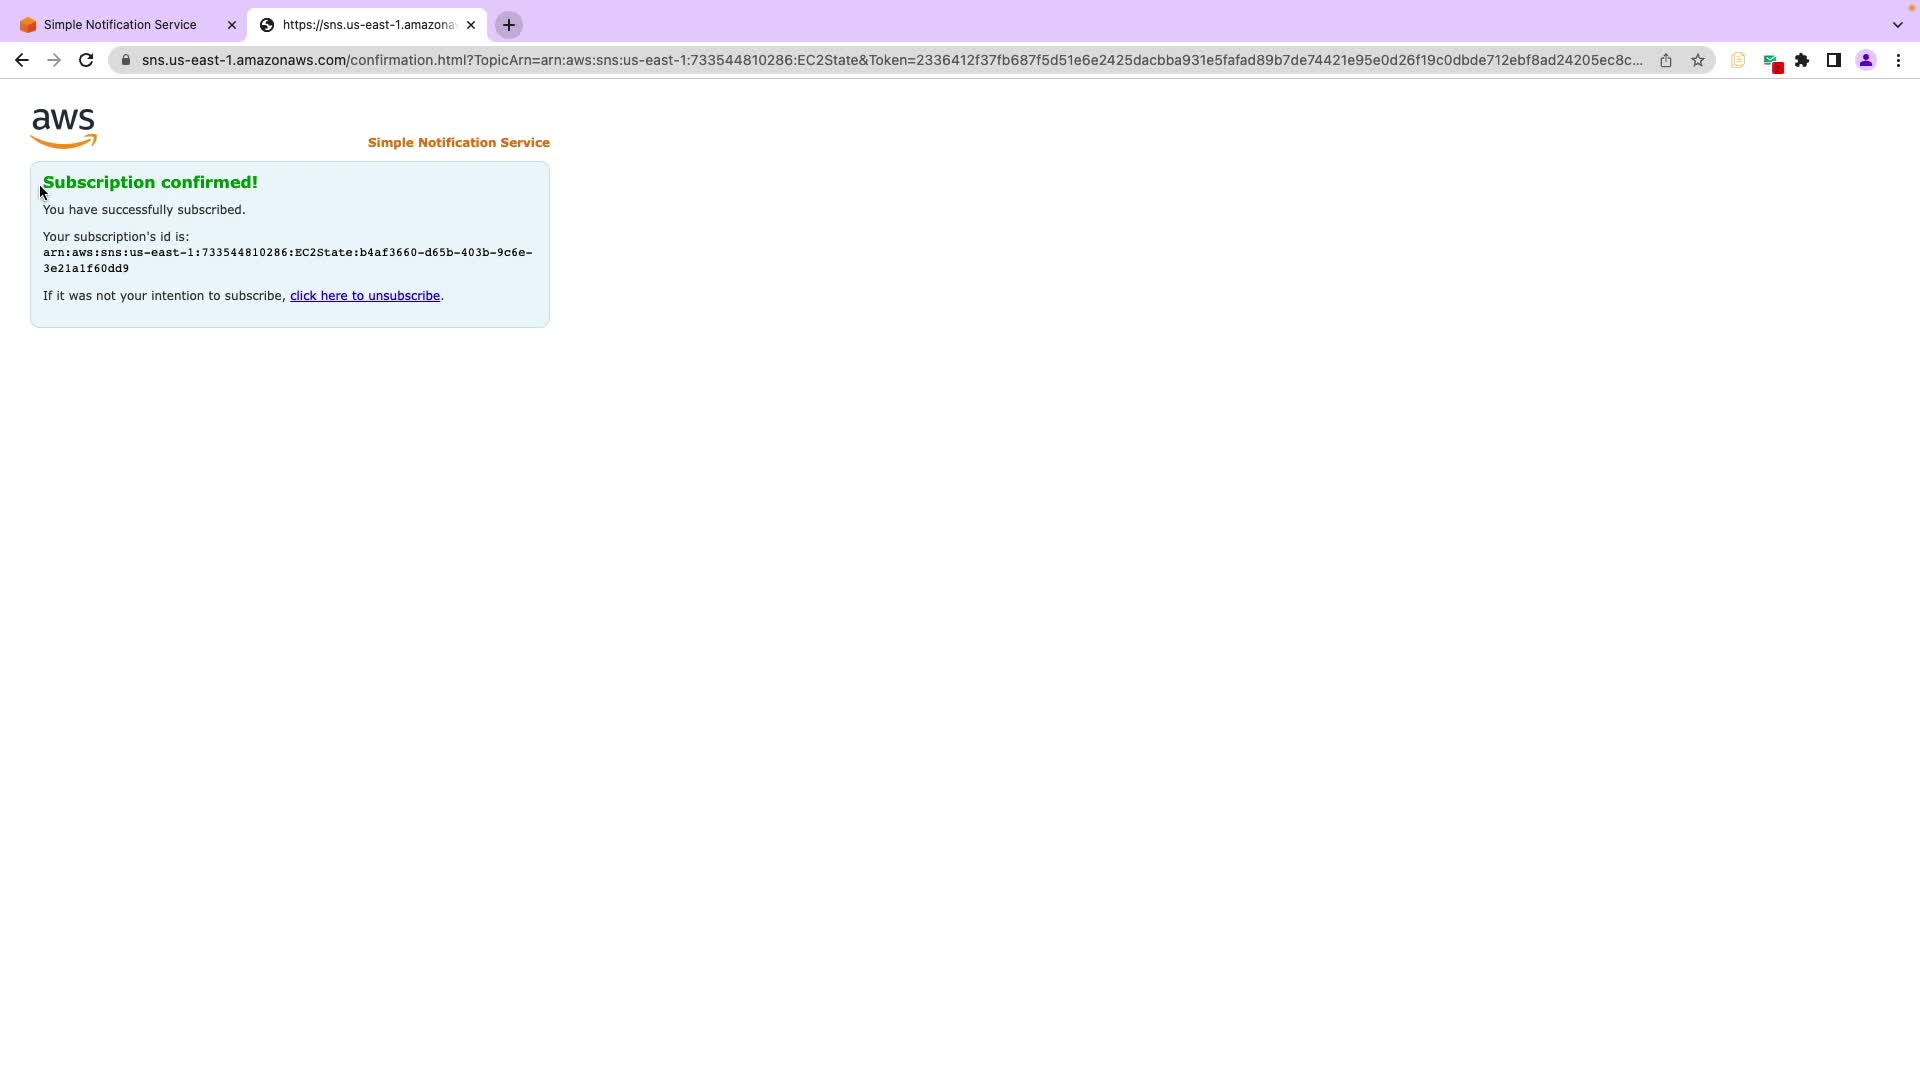Click the share page icon in the address bar
This screenshot has width=1920, height=1080.
pos(1666,60)
